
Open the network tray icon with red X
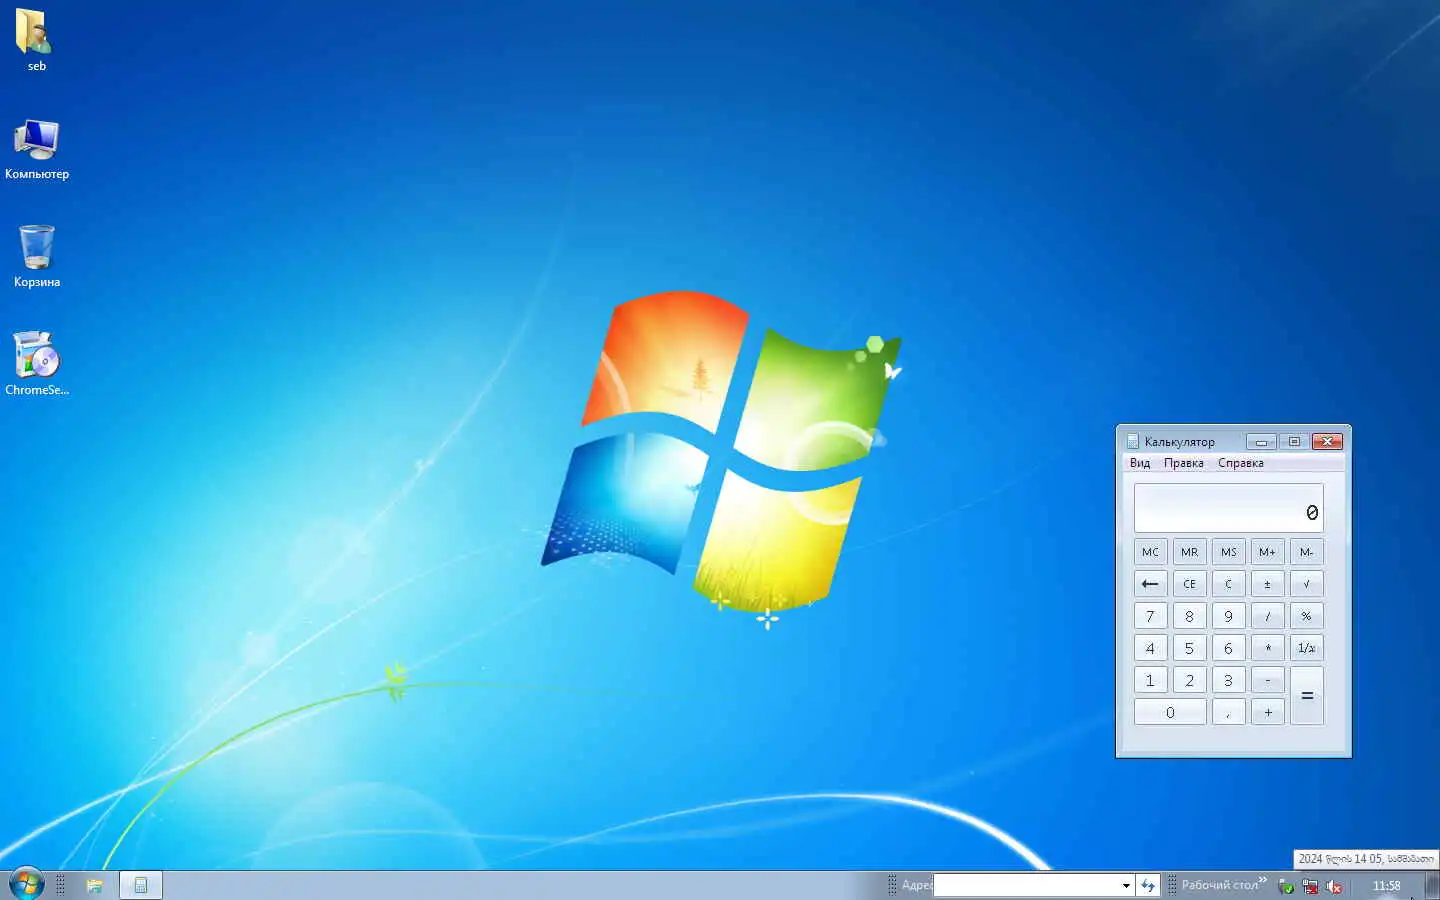[x=1310, y=886]
